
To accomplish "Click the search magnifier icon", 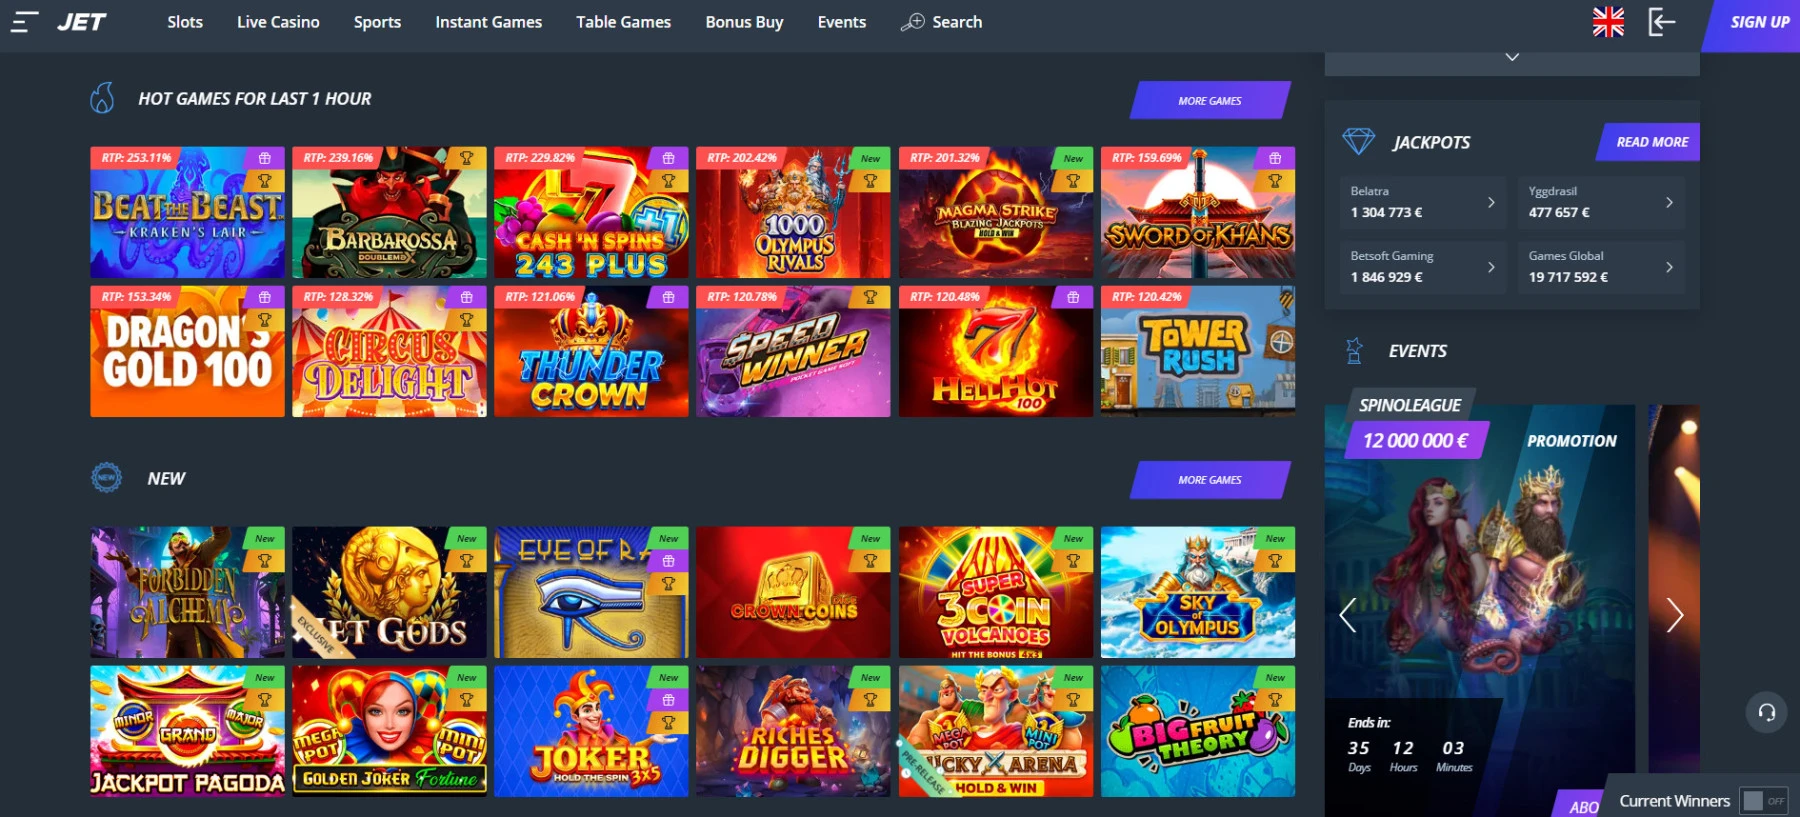I will pos(912,22).
